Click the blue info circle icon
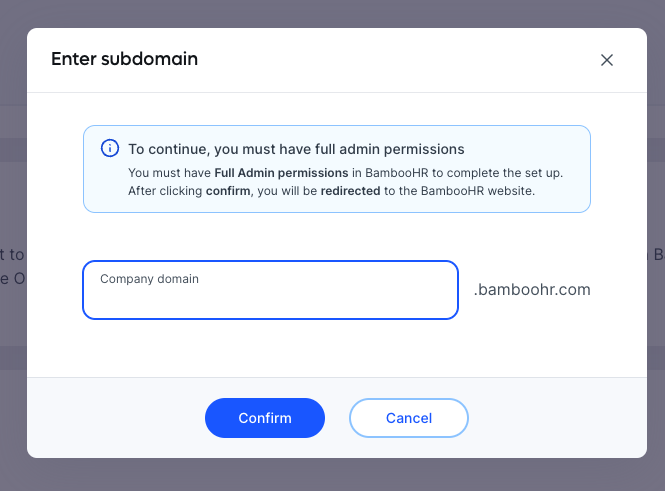This screenshot has height=491, width=665. click(110, 148)
